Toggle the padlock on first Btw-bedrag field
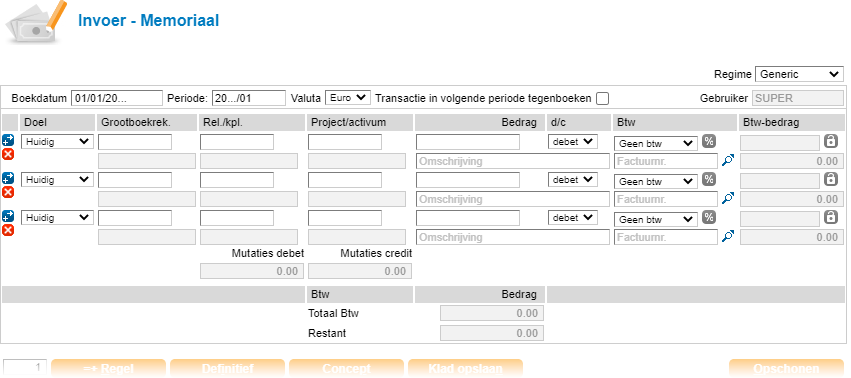This screenshot has width=851, height=378. [x=830, y=141]
